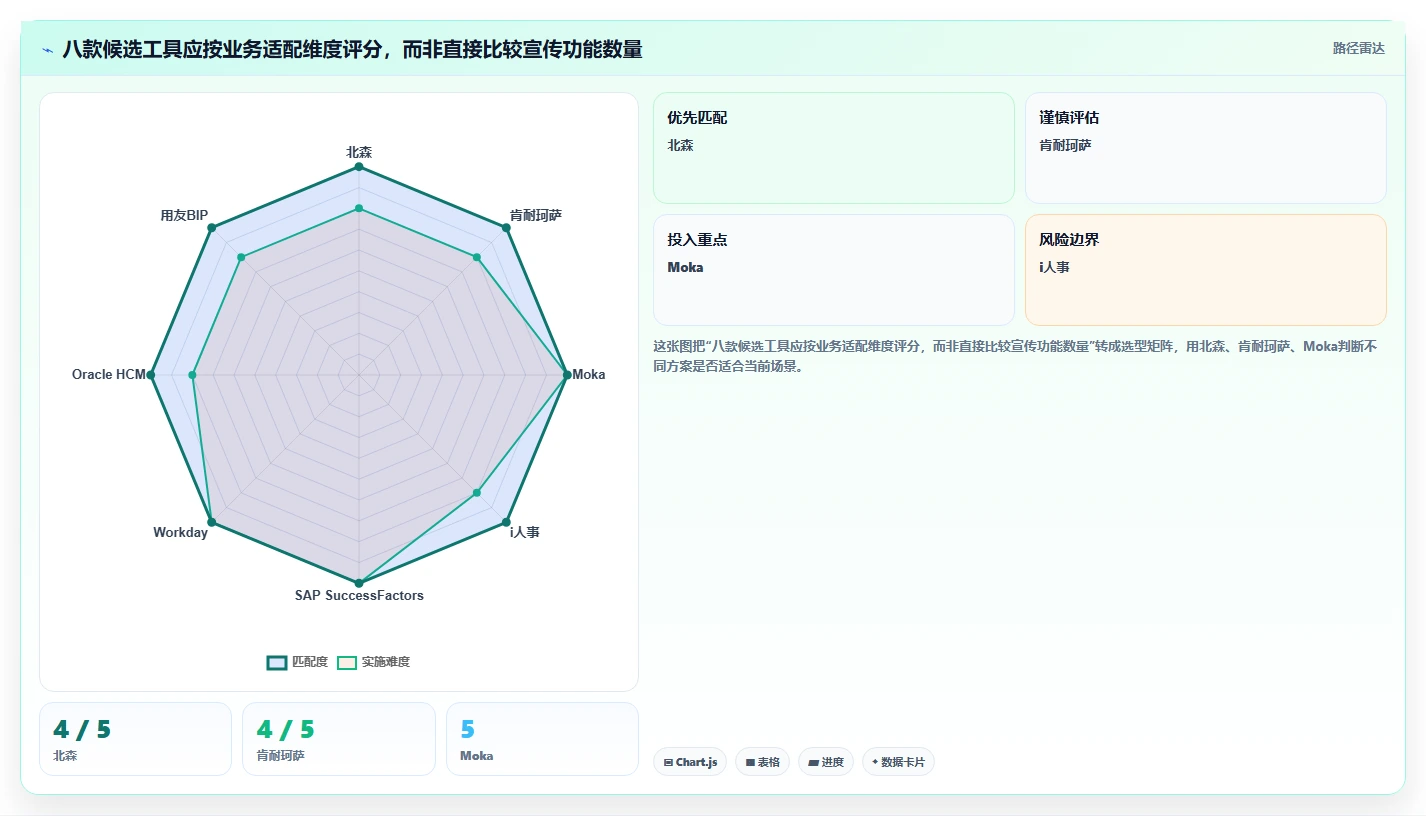1426x816 pixels.
Task: Click the Moka score card showing 5
Action: click(x=542, y=739)
